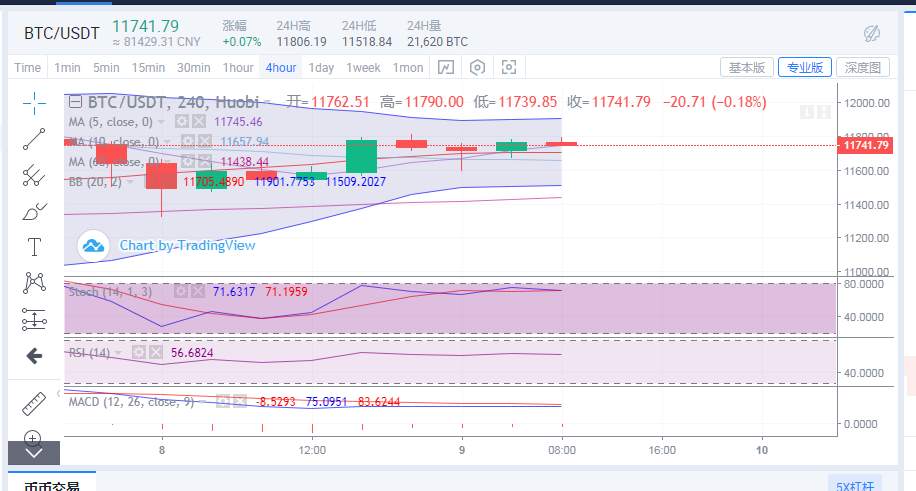Click the 11741.79 current price label on axis

click(865, 145)
